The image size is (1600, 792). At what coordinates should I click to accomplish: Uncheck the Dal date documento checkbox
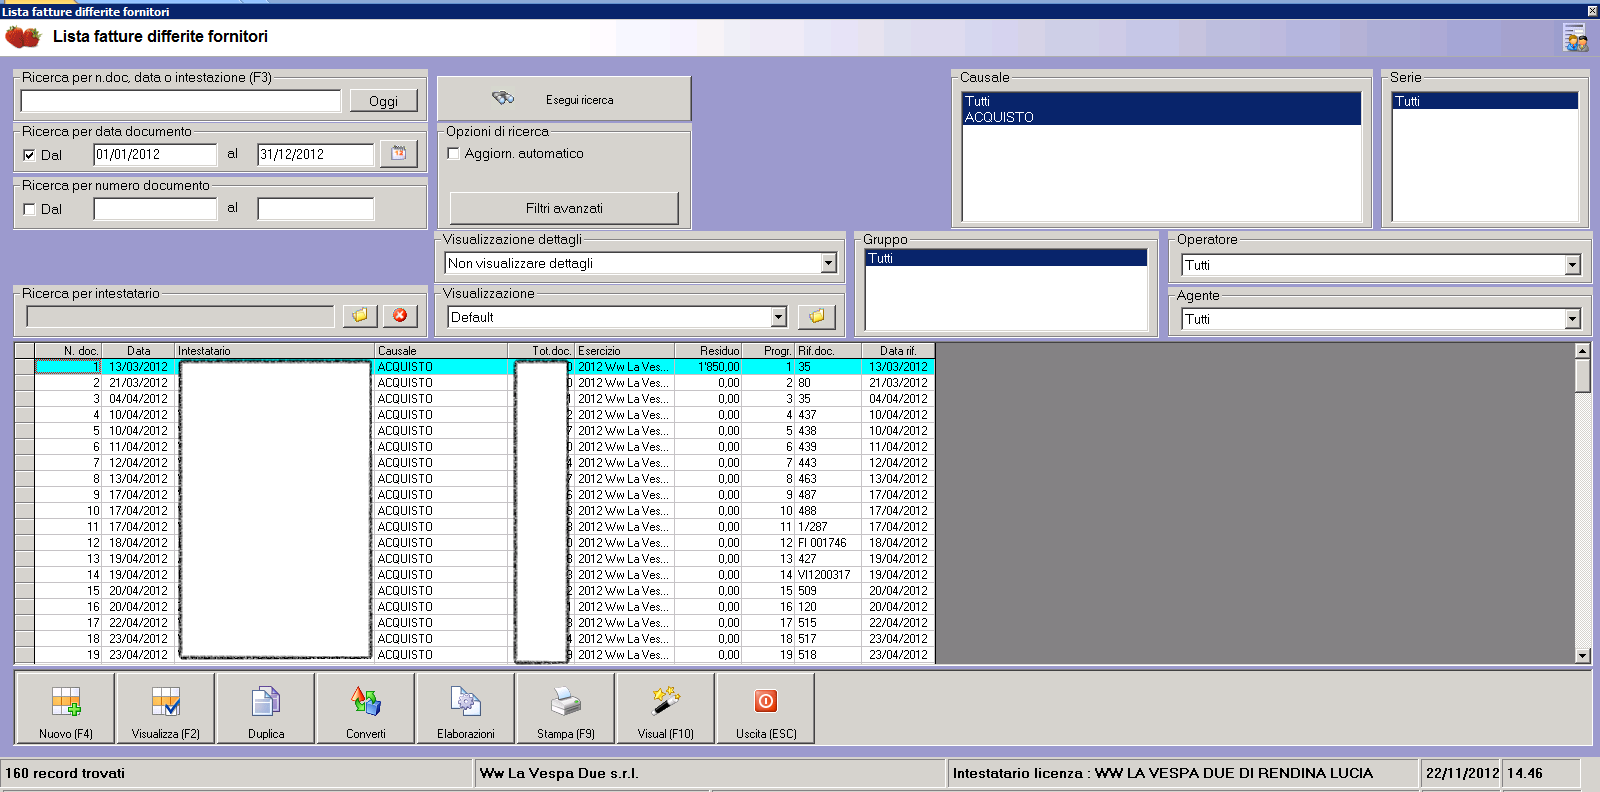tap(29, 155)
